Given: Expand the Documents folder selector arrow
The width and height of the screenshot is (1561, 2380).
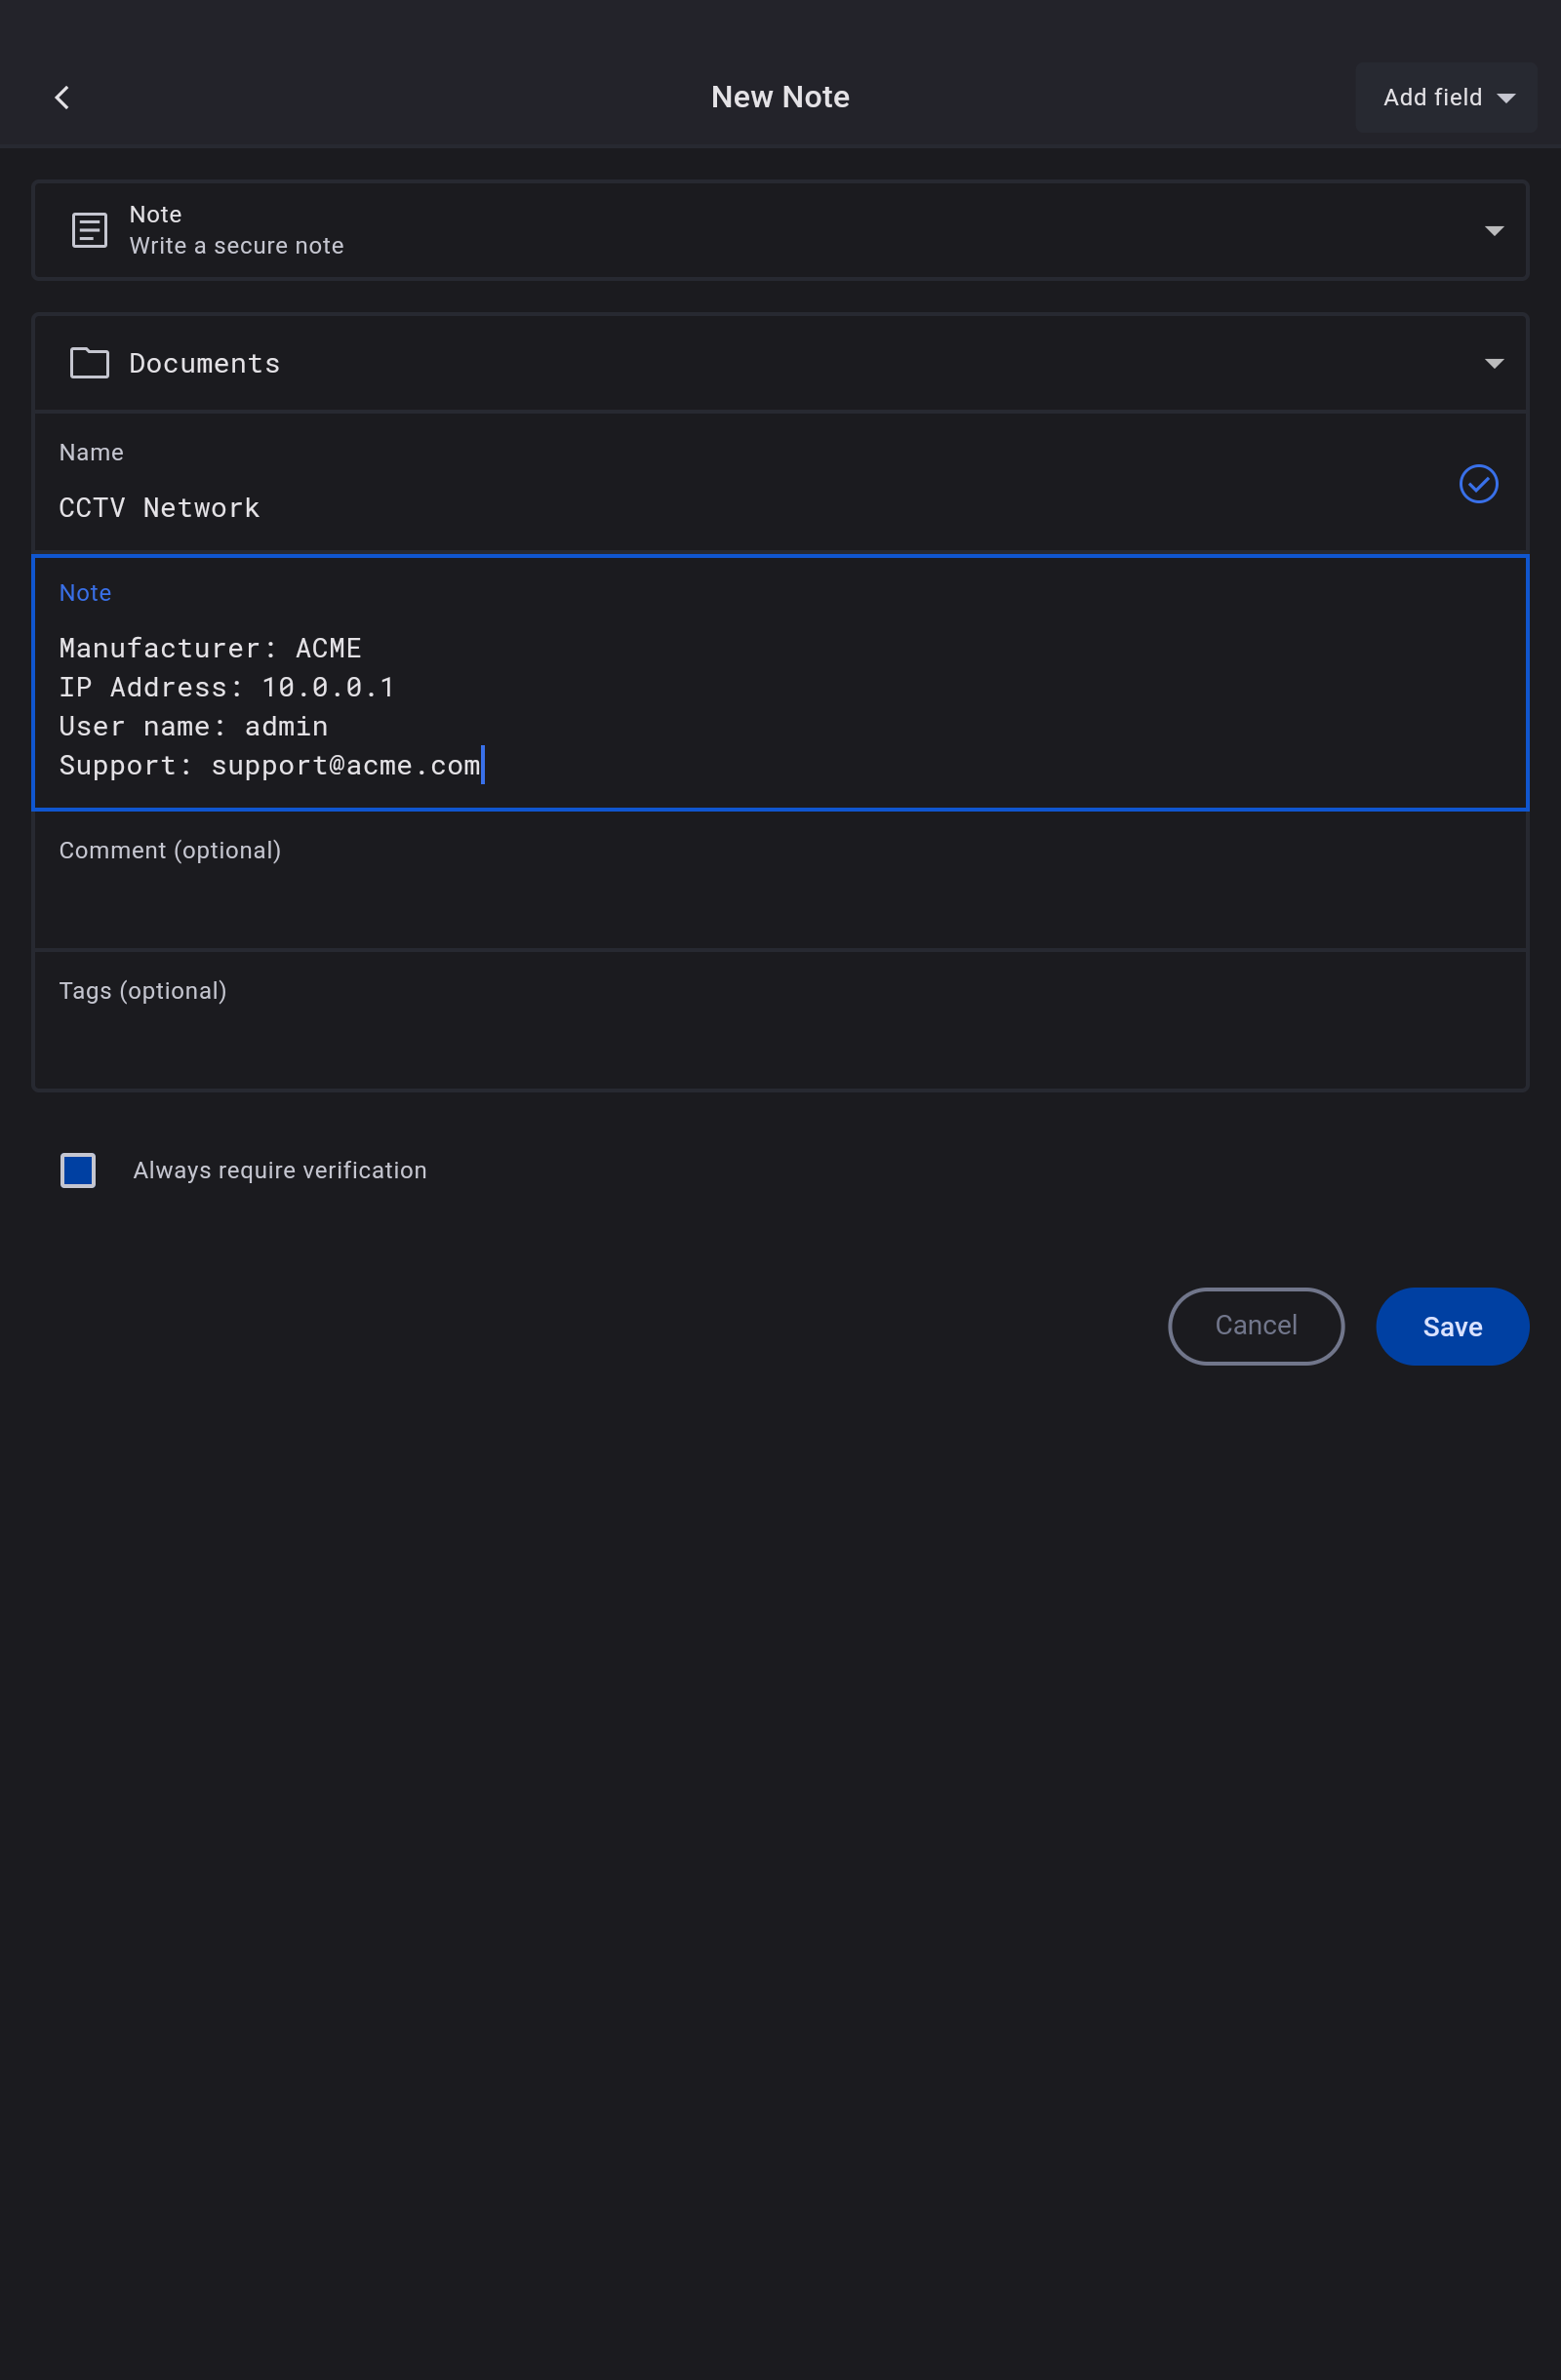Looking at the screenshot, I should tap(1493, 364).
